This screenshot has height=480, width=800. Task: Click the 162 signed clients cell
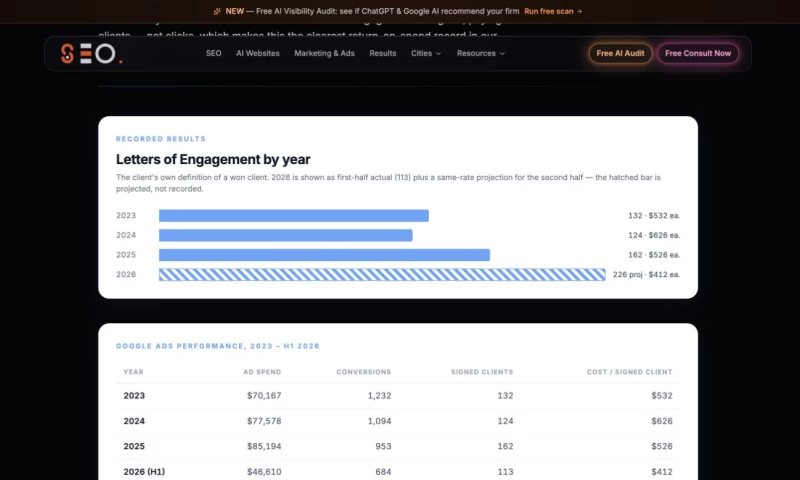(506, 446)
